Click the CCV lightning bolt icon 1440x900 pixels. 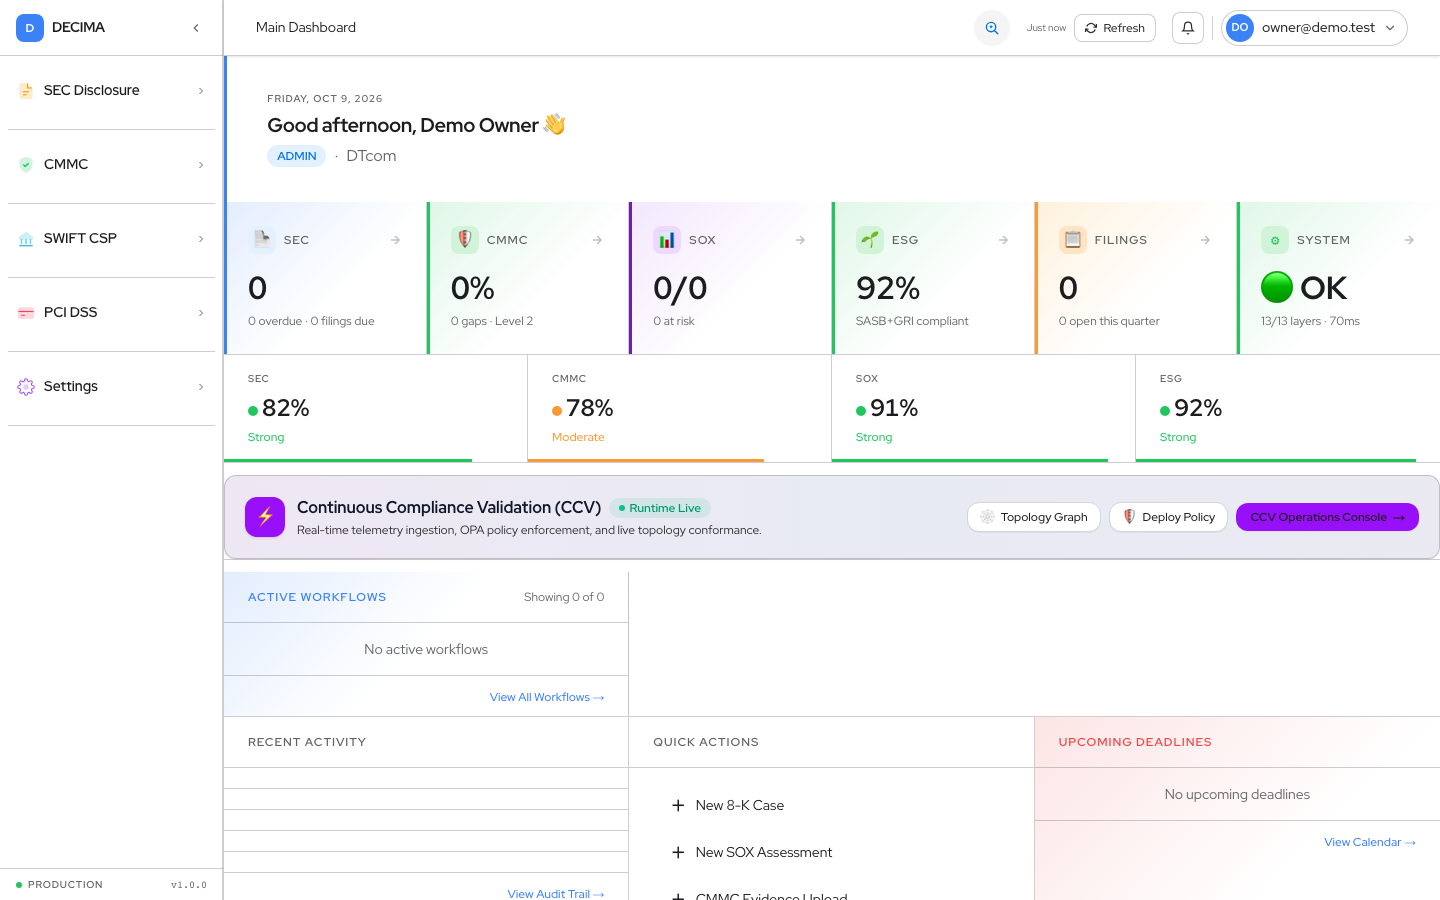(x=265, y=517)
